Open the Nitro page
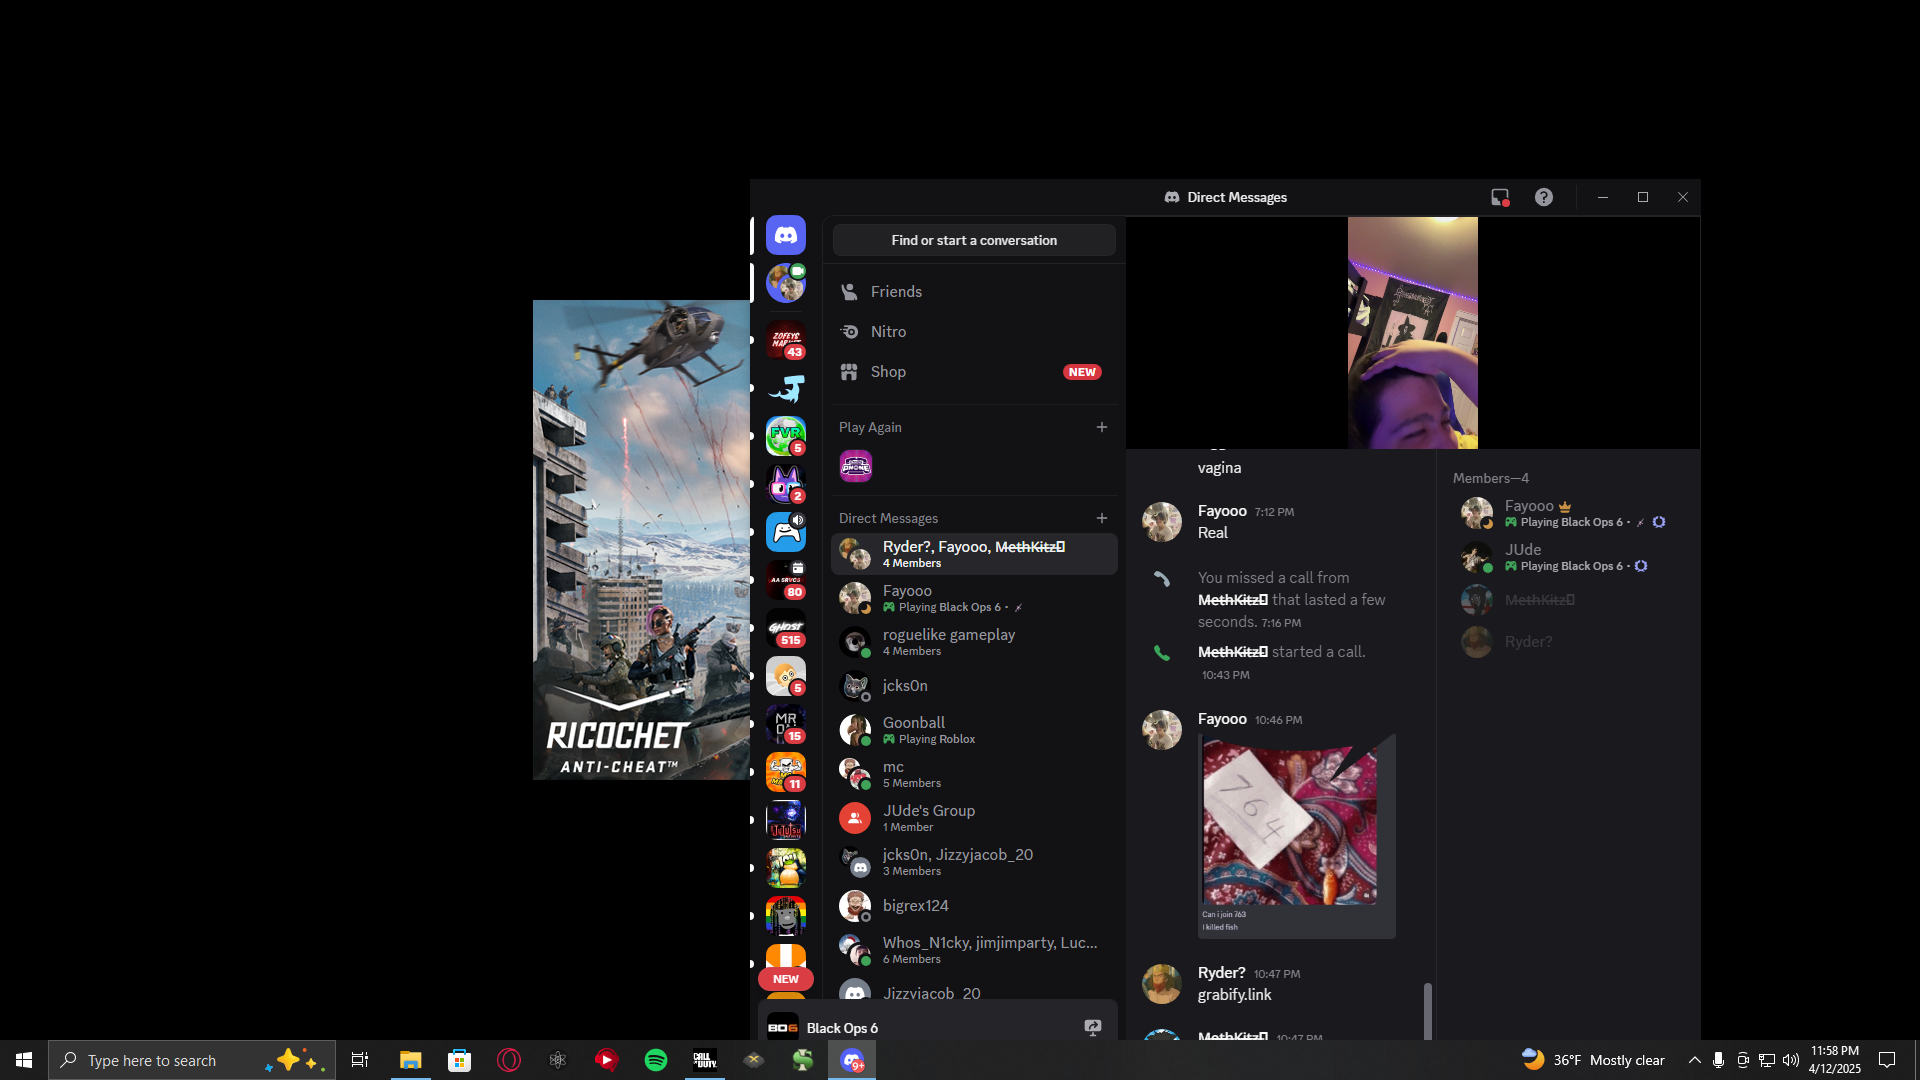Image resolution: width=1920 pixels, height=1080 pixels. coord(974,332)
